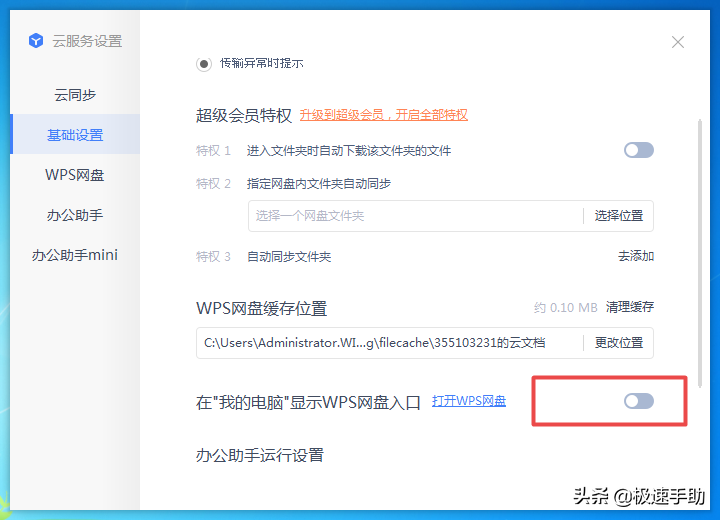Switch to the 基础设置 tab
Image resolution: width=720 pixels, height=520 pixels.
(75, 135)
